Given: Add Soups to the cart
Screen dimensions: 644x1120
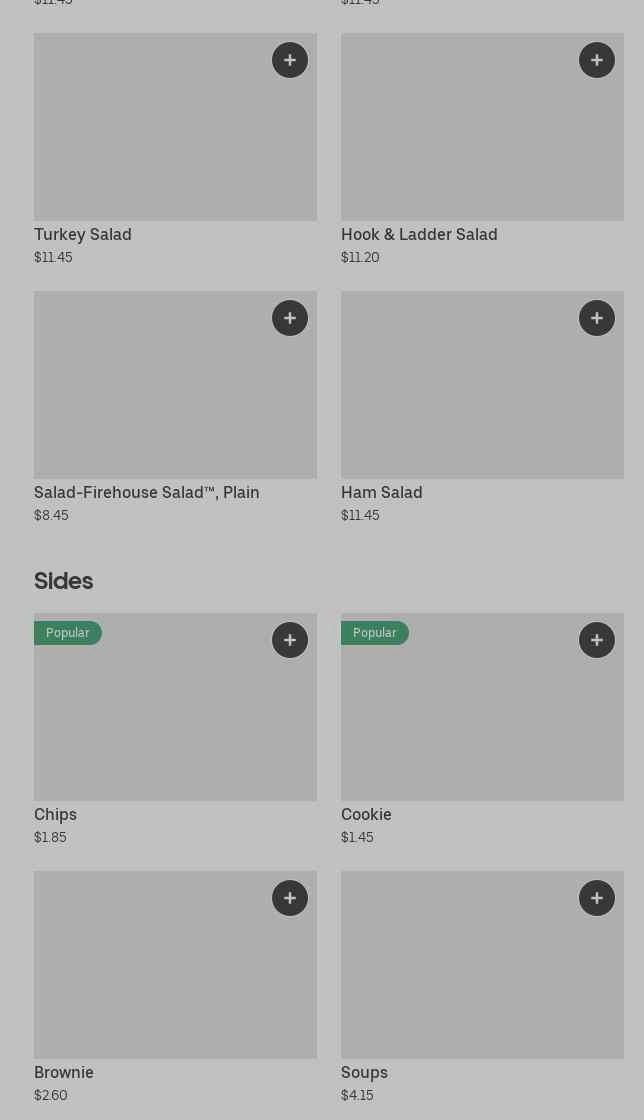Looking at the screenshot, I should (597, 898).
